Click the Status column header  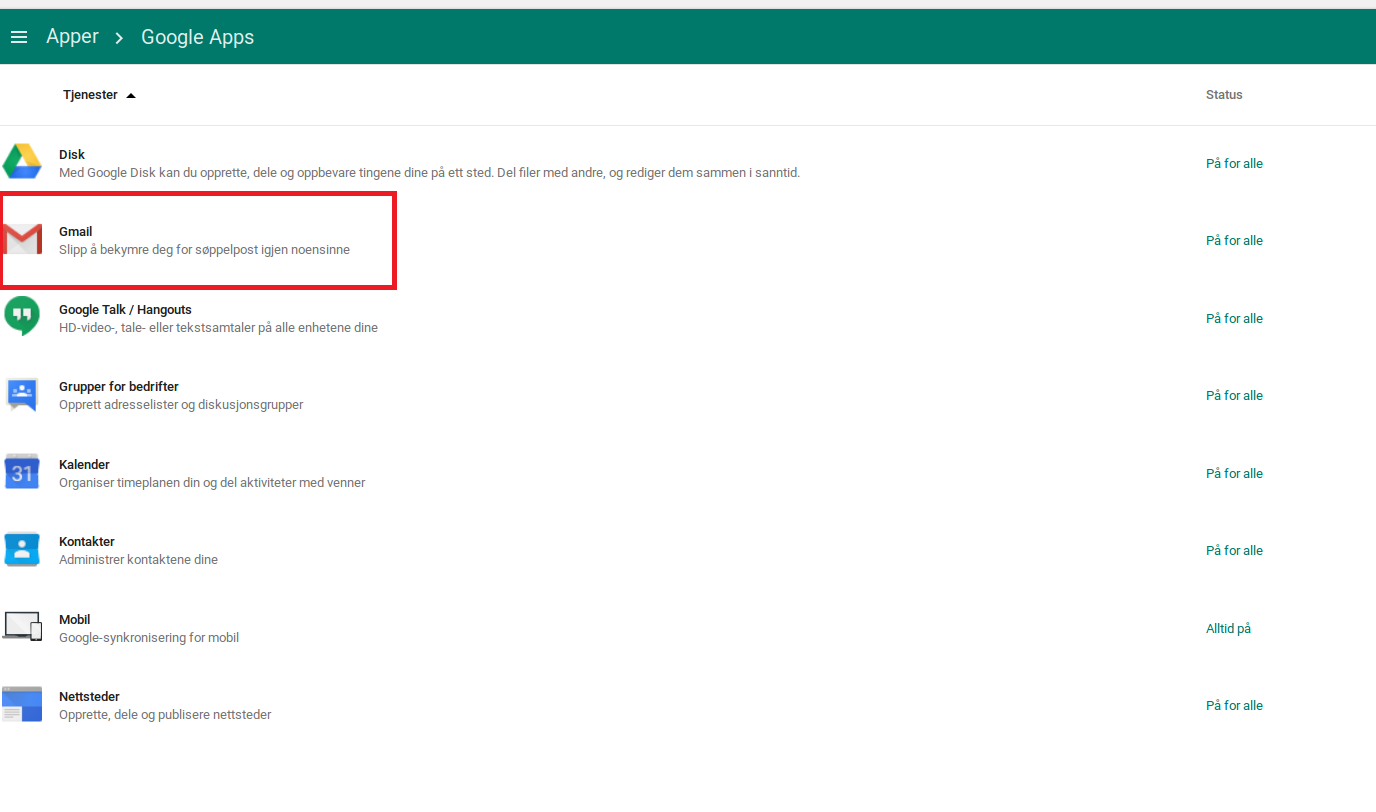click(1224, 95)
